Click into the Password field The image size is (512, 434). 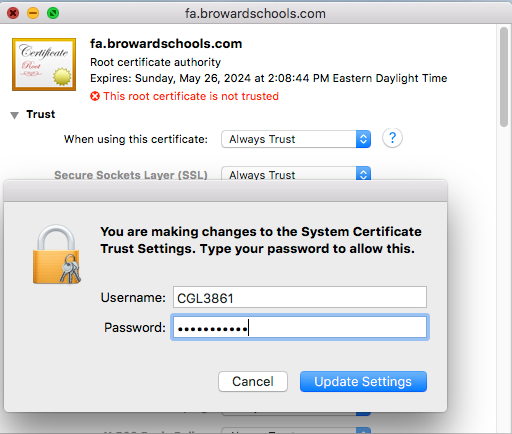click(x=300, y=327)
